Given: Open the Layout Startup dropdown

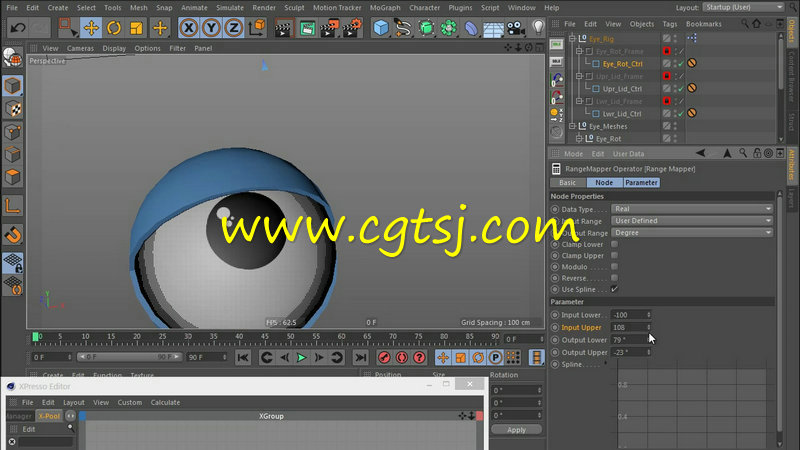Looking at the screenshot, I should click(x=743, y=7).
